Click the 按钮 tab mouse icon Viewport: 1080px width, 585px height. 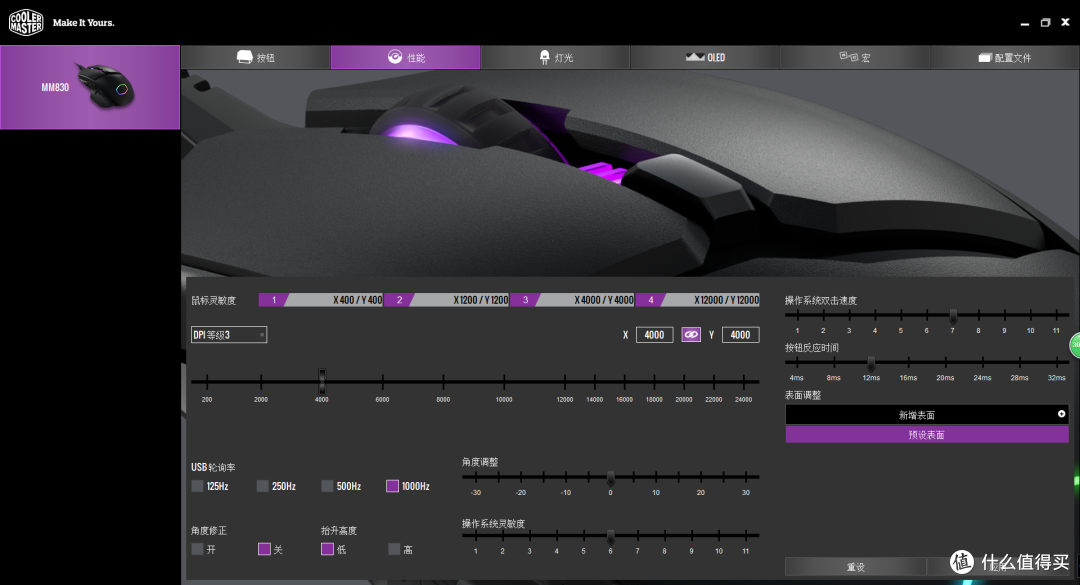[x=245, y=57]
